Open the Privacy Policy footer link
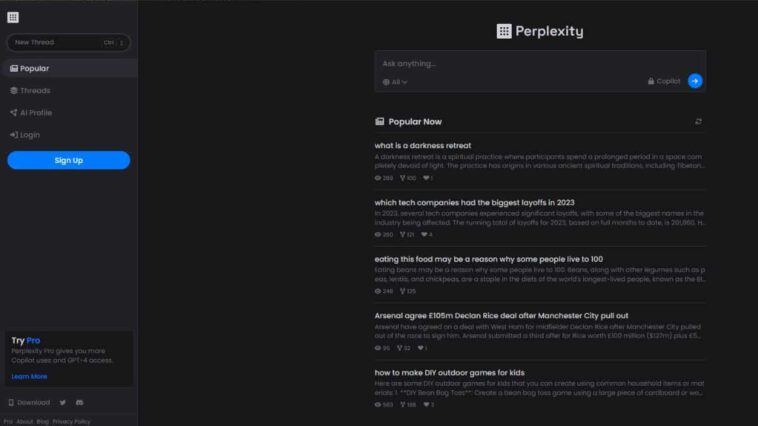 (71, 422)
